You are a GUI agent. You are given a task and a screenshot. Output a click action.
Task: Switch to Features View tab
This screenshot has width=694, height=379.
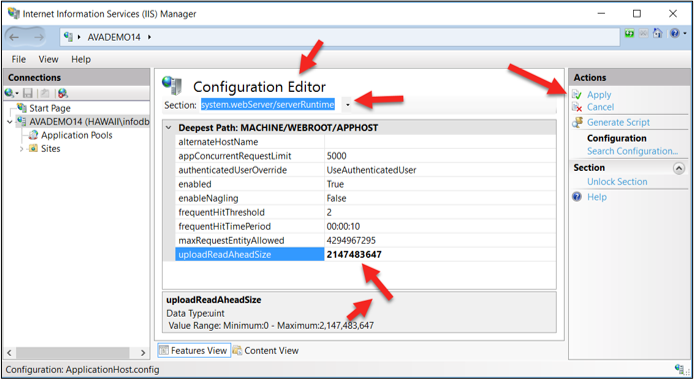pyautogui.click(x=194, y=350)
